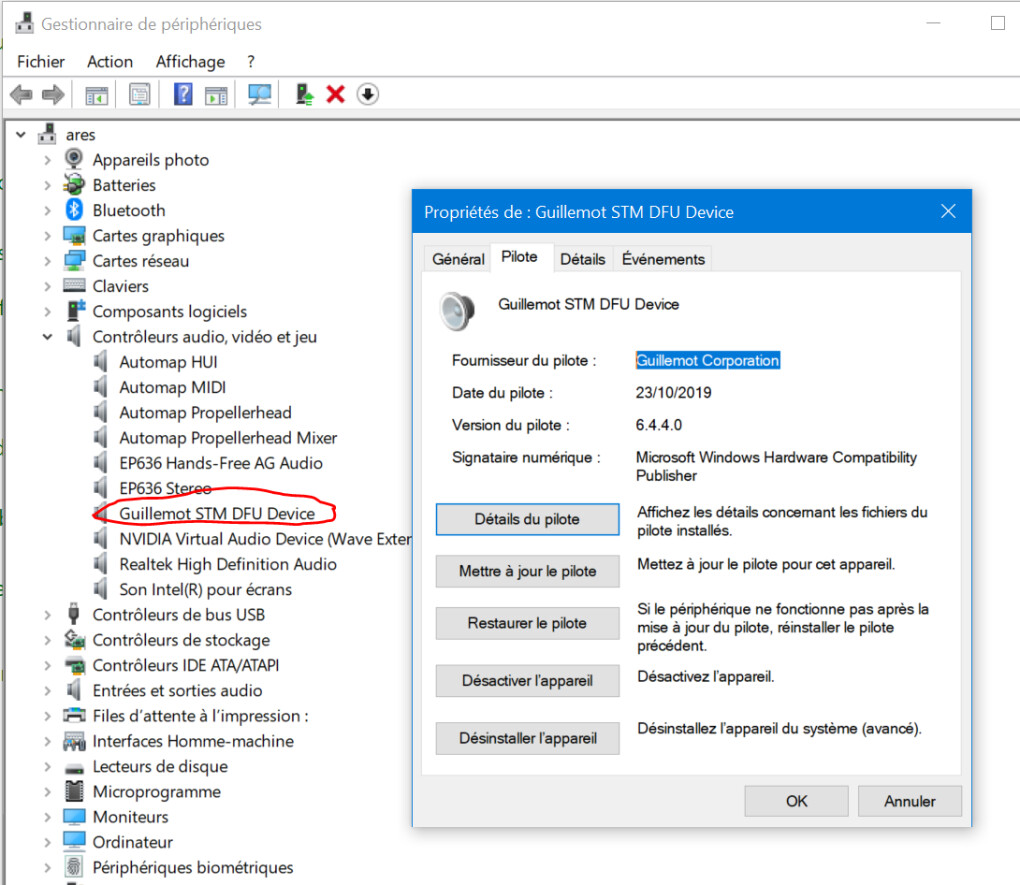
Task: Click the Moniteurs display icon
Action: (74, 816)
